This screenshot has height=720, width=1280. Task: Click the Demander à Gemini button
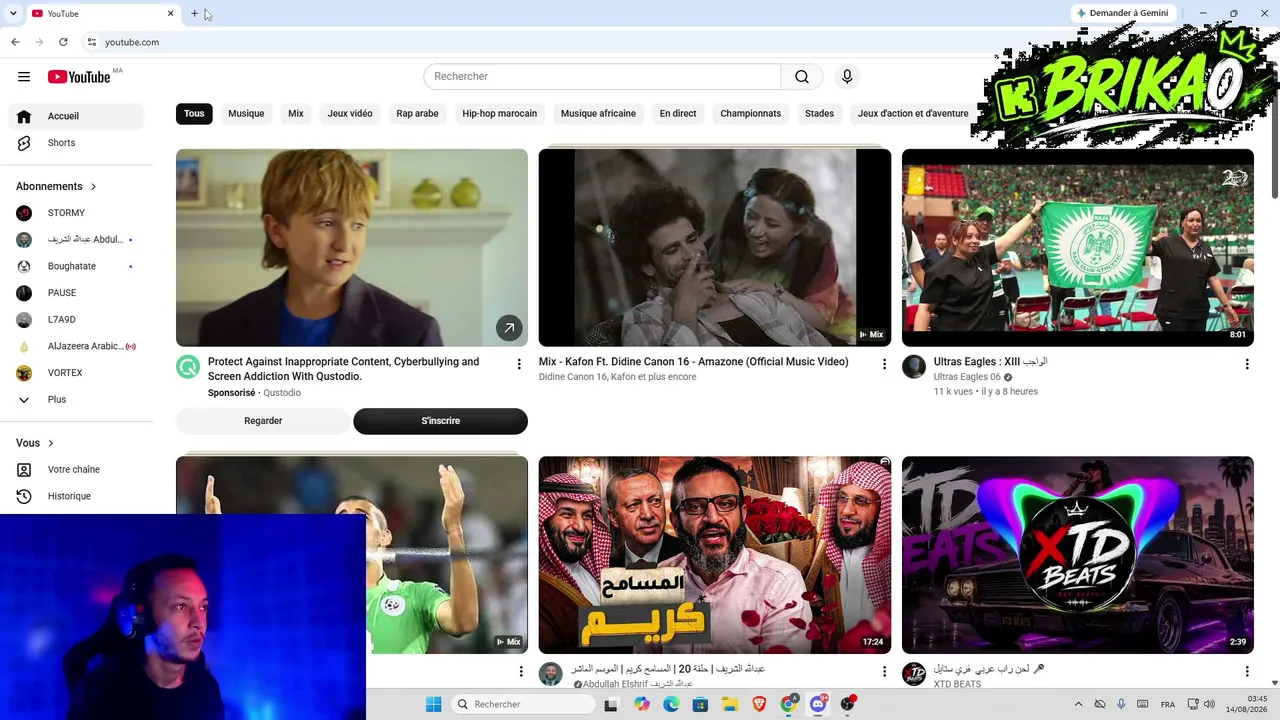[1122, 13]
